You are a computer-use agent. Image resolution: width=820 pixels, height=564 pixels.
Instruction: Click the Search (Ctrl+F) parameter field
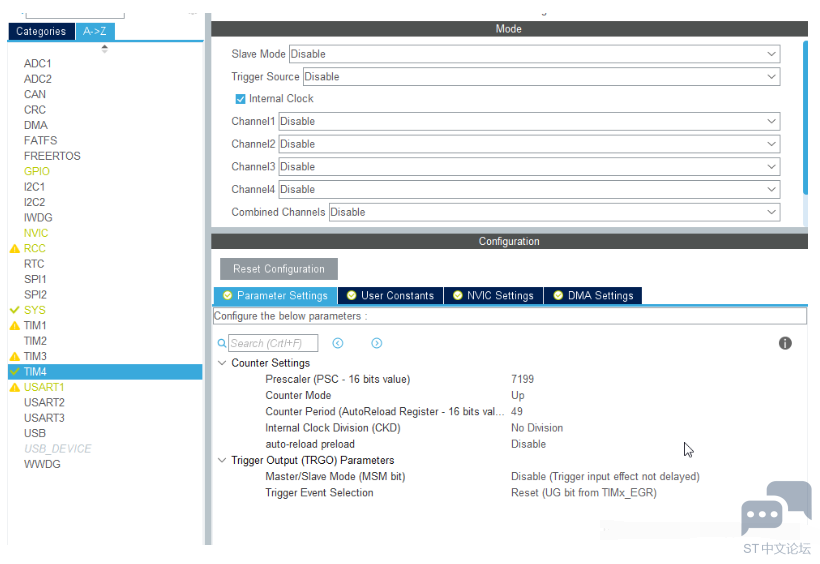tap(273, 343)
